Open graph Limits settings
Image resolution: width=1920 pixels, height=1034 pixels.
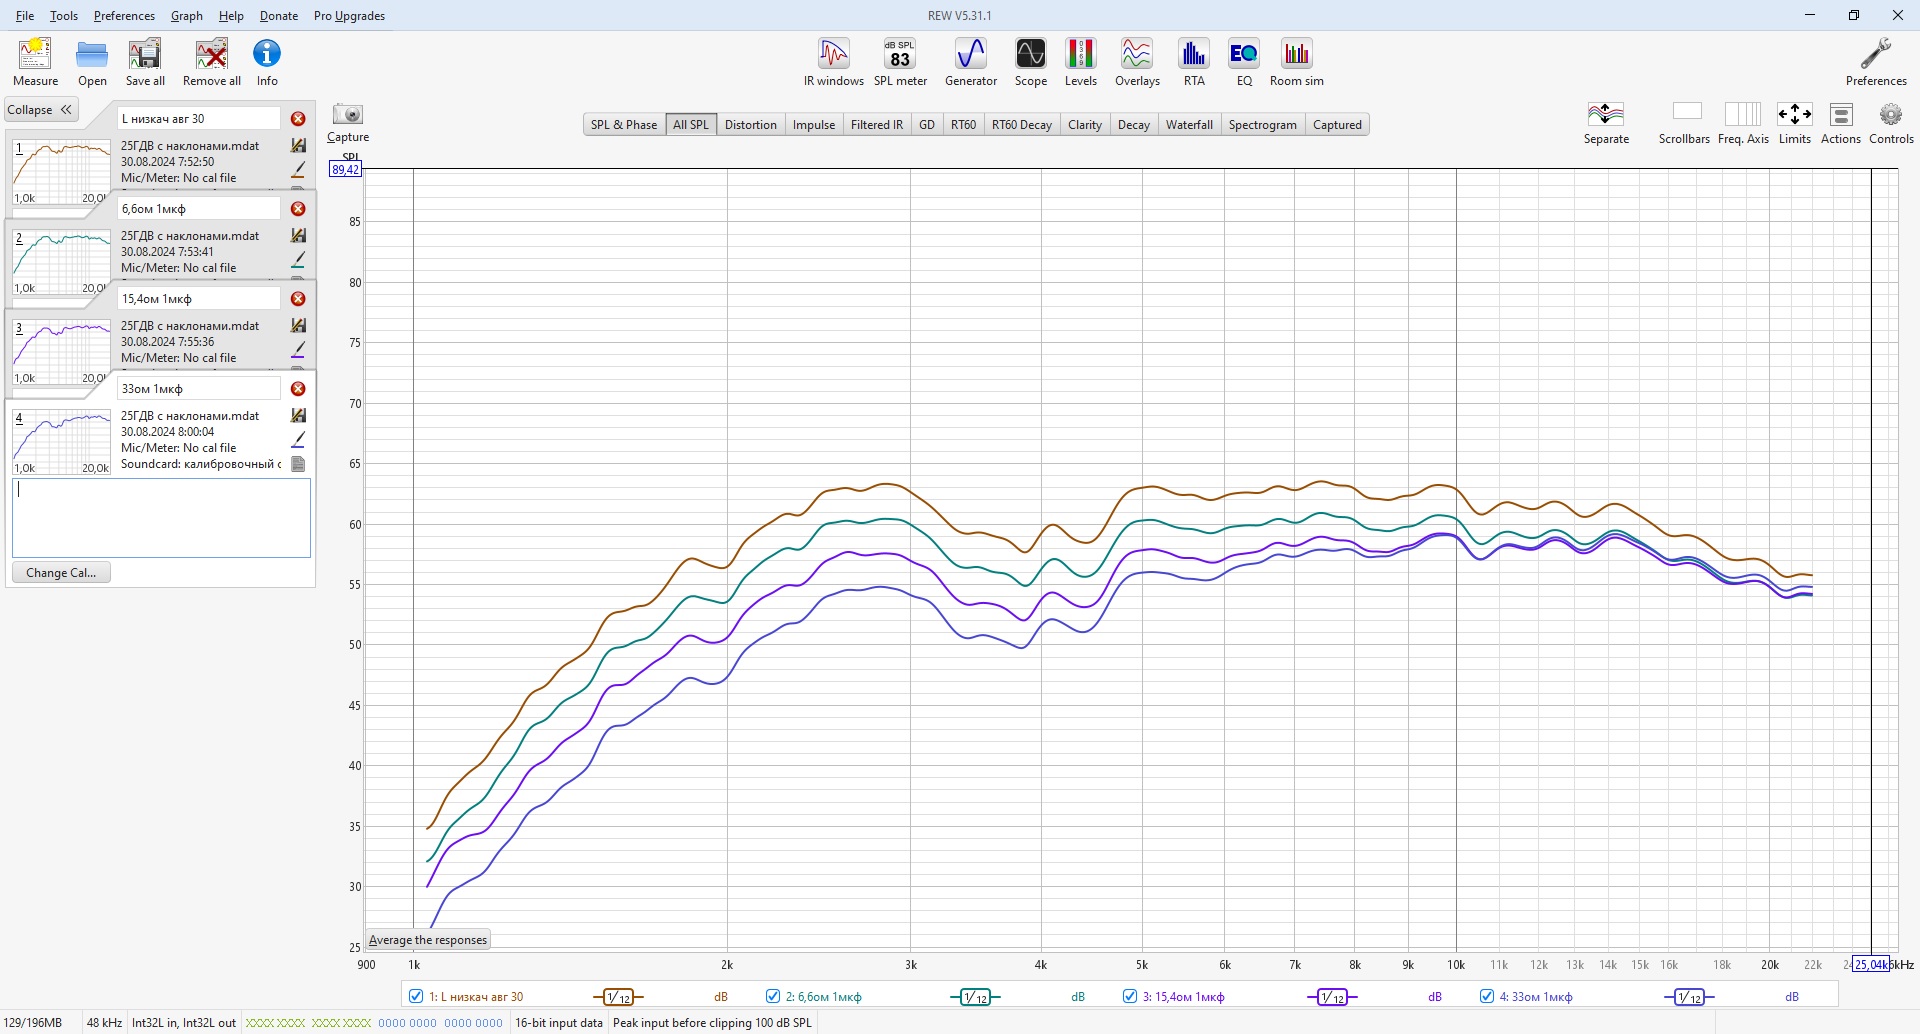coord(1795,123)
